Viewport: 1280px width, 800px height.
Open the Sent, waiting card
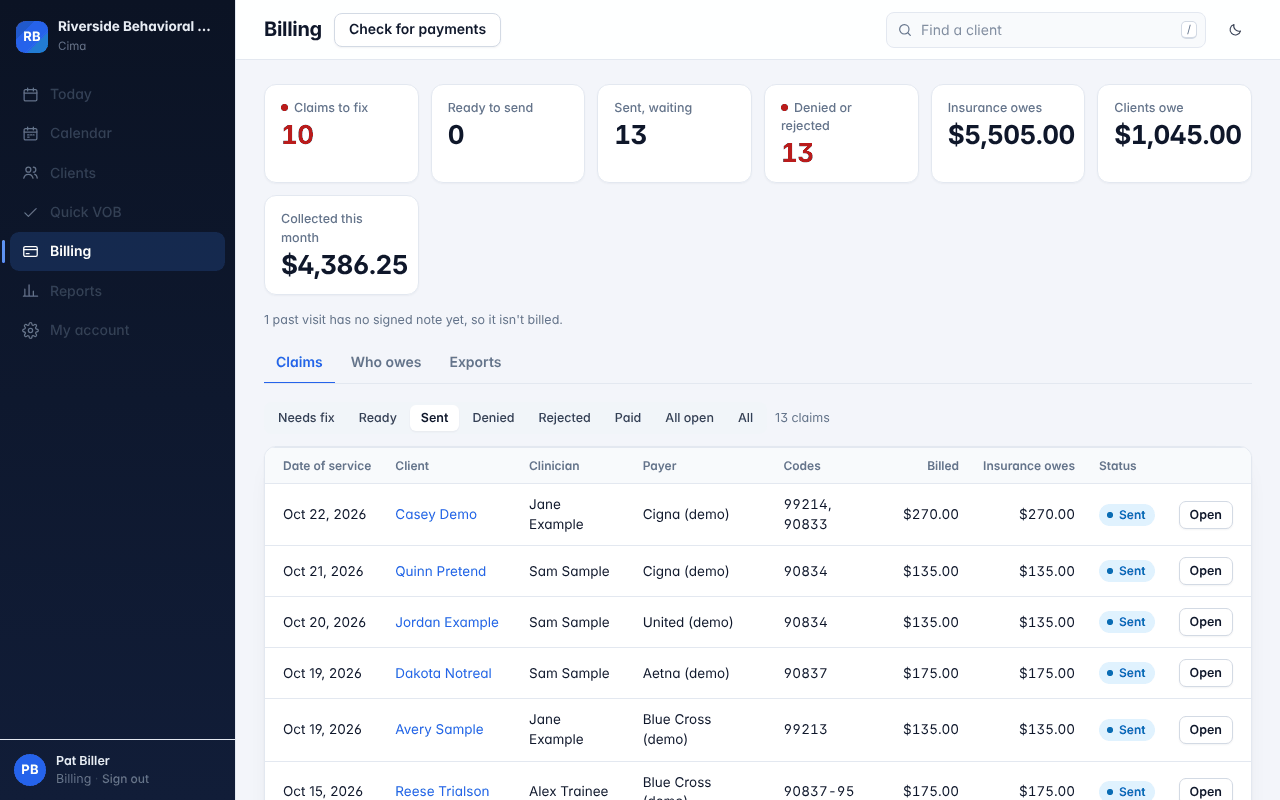[674, 134]
